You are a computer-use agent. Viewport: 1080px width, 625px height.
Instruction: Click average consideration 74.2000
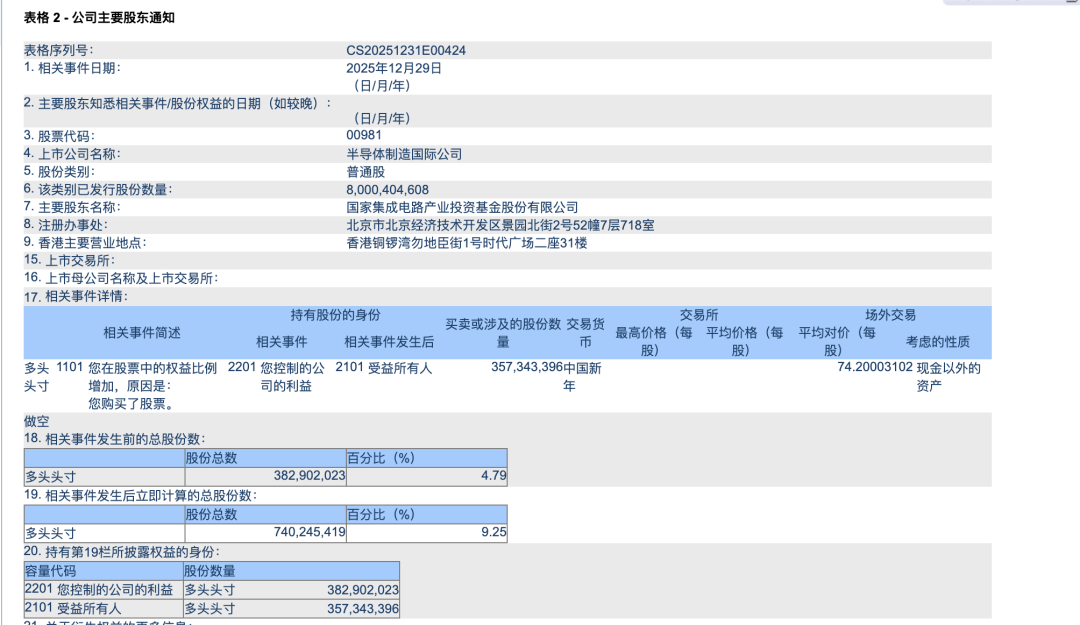(862, 367)
